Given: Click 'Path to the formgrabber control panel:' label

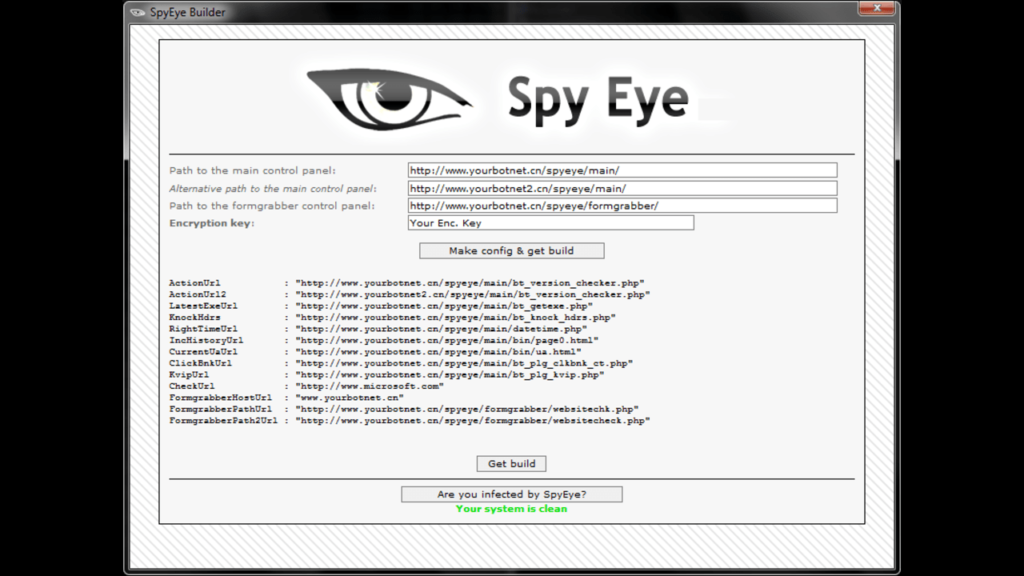Looking at the screenshot, I should 272,206.
